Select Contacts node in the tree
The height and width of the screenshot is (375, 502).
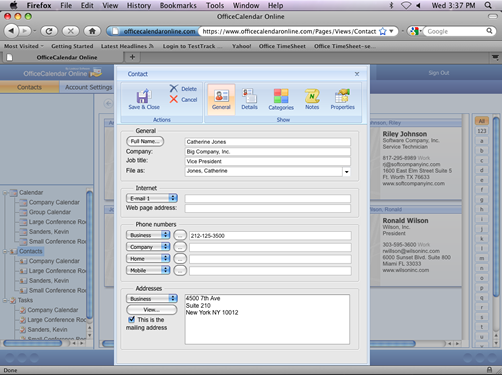30,251
